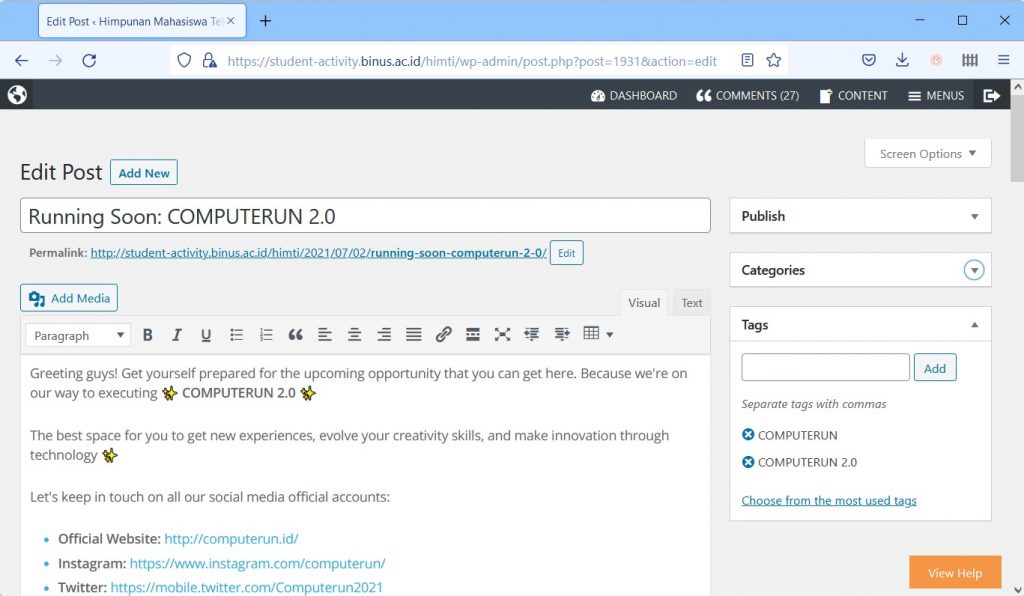Apply italic formatting to text
This screenshot has width=1024, height=596.
(x=177, y=335)
